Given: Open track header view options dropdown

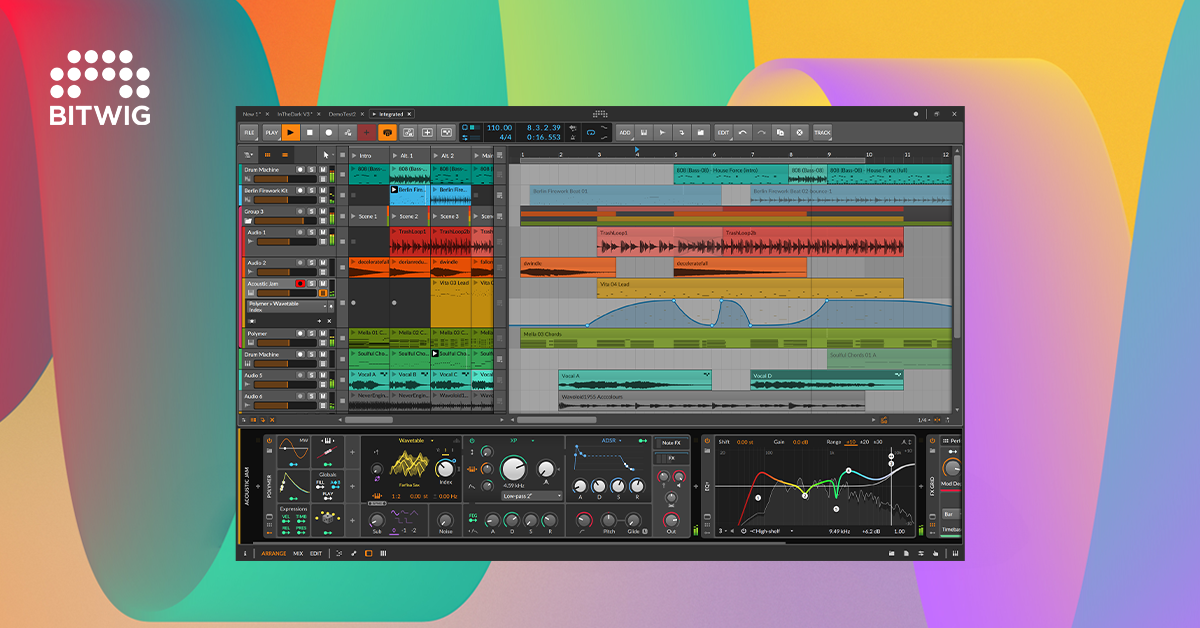Looking at the screenshot, I should click(x=249, y=155).
